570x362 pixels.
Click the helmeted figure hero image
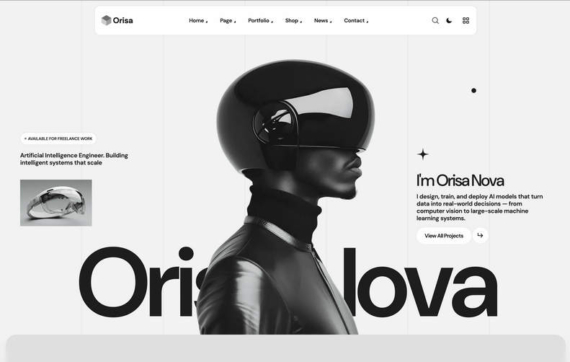pos(287,196)
